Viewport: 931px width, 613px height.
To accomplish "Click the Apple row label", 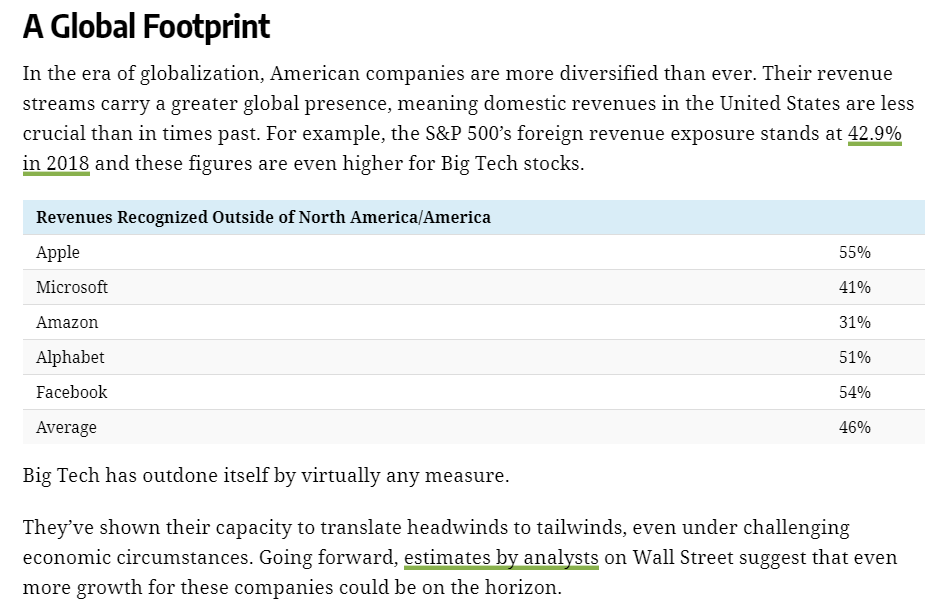I will 58,252.
